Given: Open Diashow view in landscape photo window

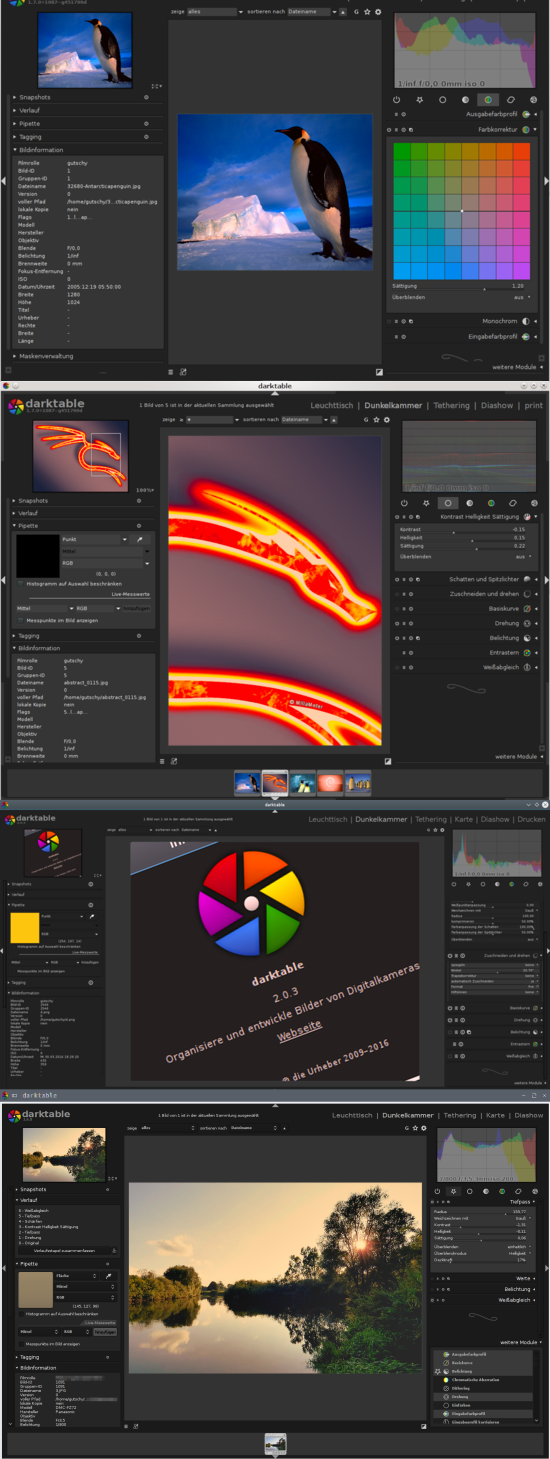Looking at the screenshot, I should click(529, 1115).
